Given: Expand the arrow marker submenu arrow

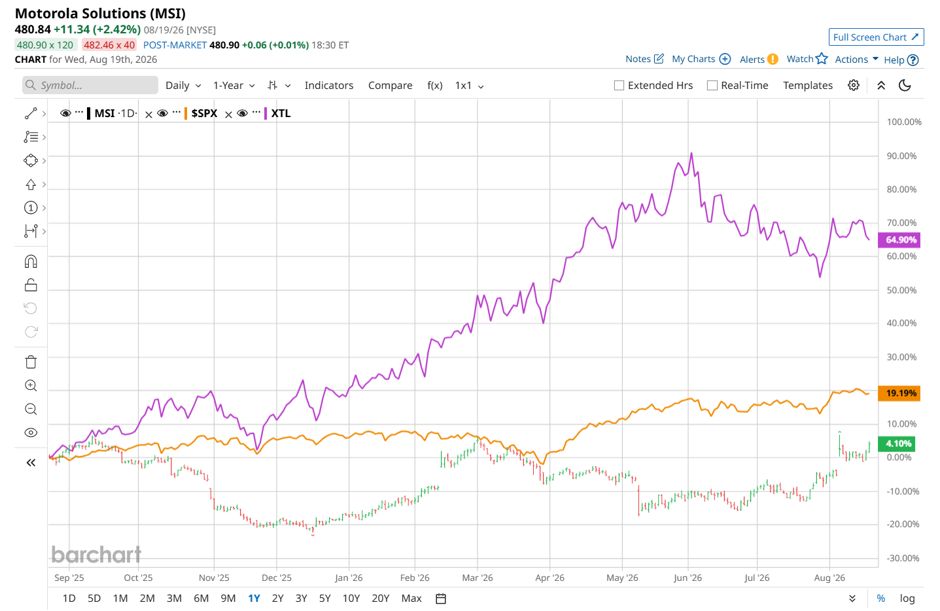Looking at the screenshot, I should click(44, 185).
